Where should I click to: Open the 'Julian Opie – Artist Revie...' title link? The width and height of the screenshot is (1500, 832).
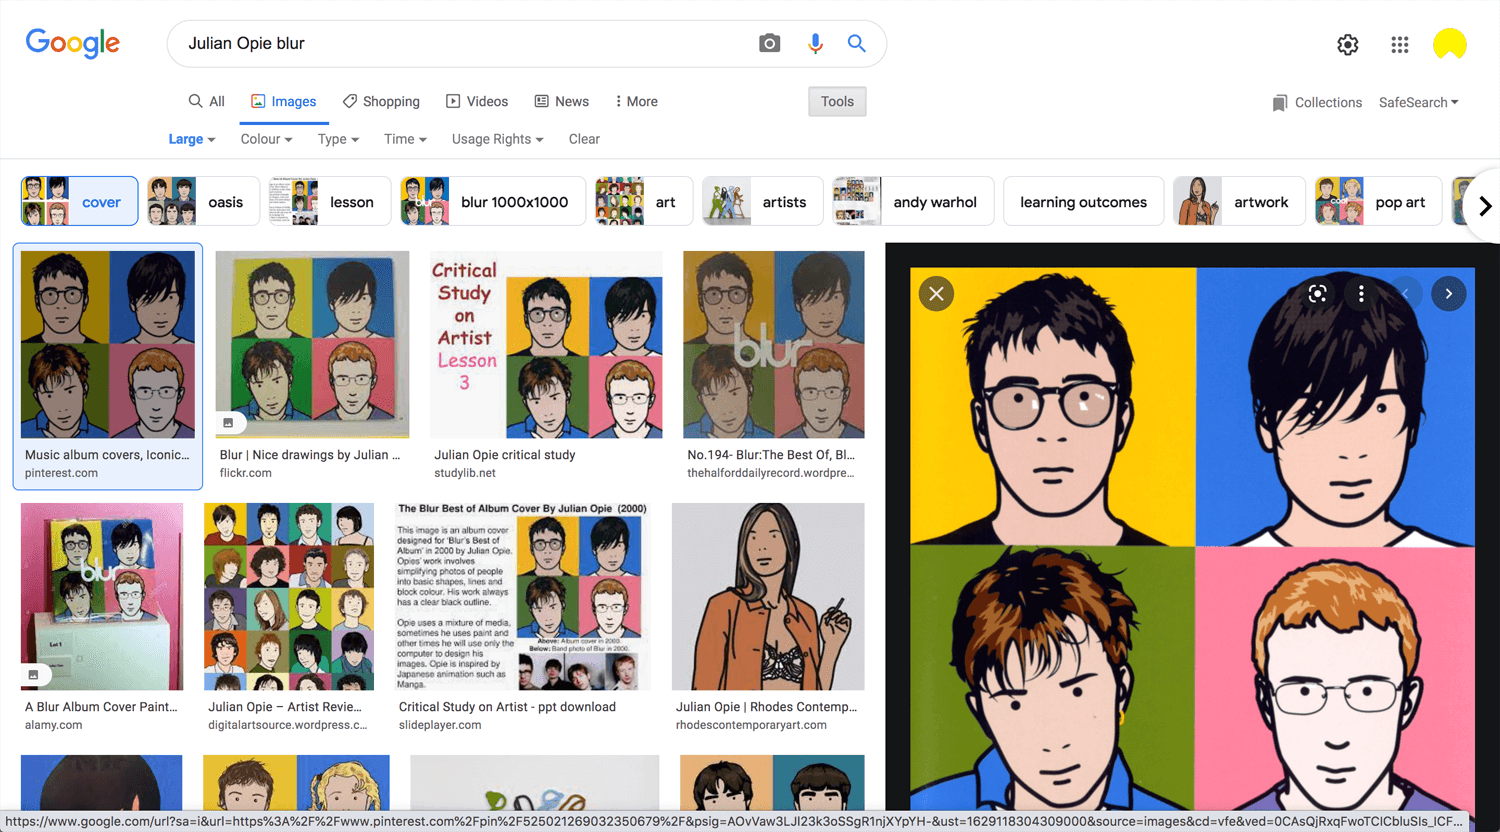[x=287, y=707]
